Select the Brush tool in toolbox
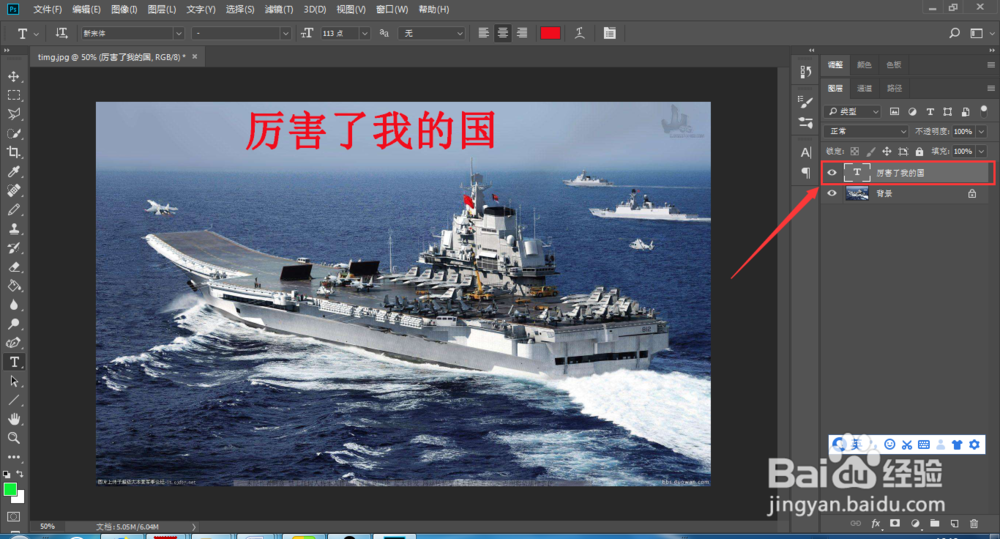Viewport: 1000px width, 539px height. click(13, 210)
